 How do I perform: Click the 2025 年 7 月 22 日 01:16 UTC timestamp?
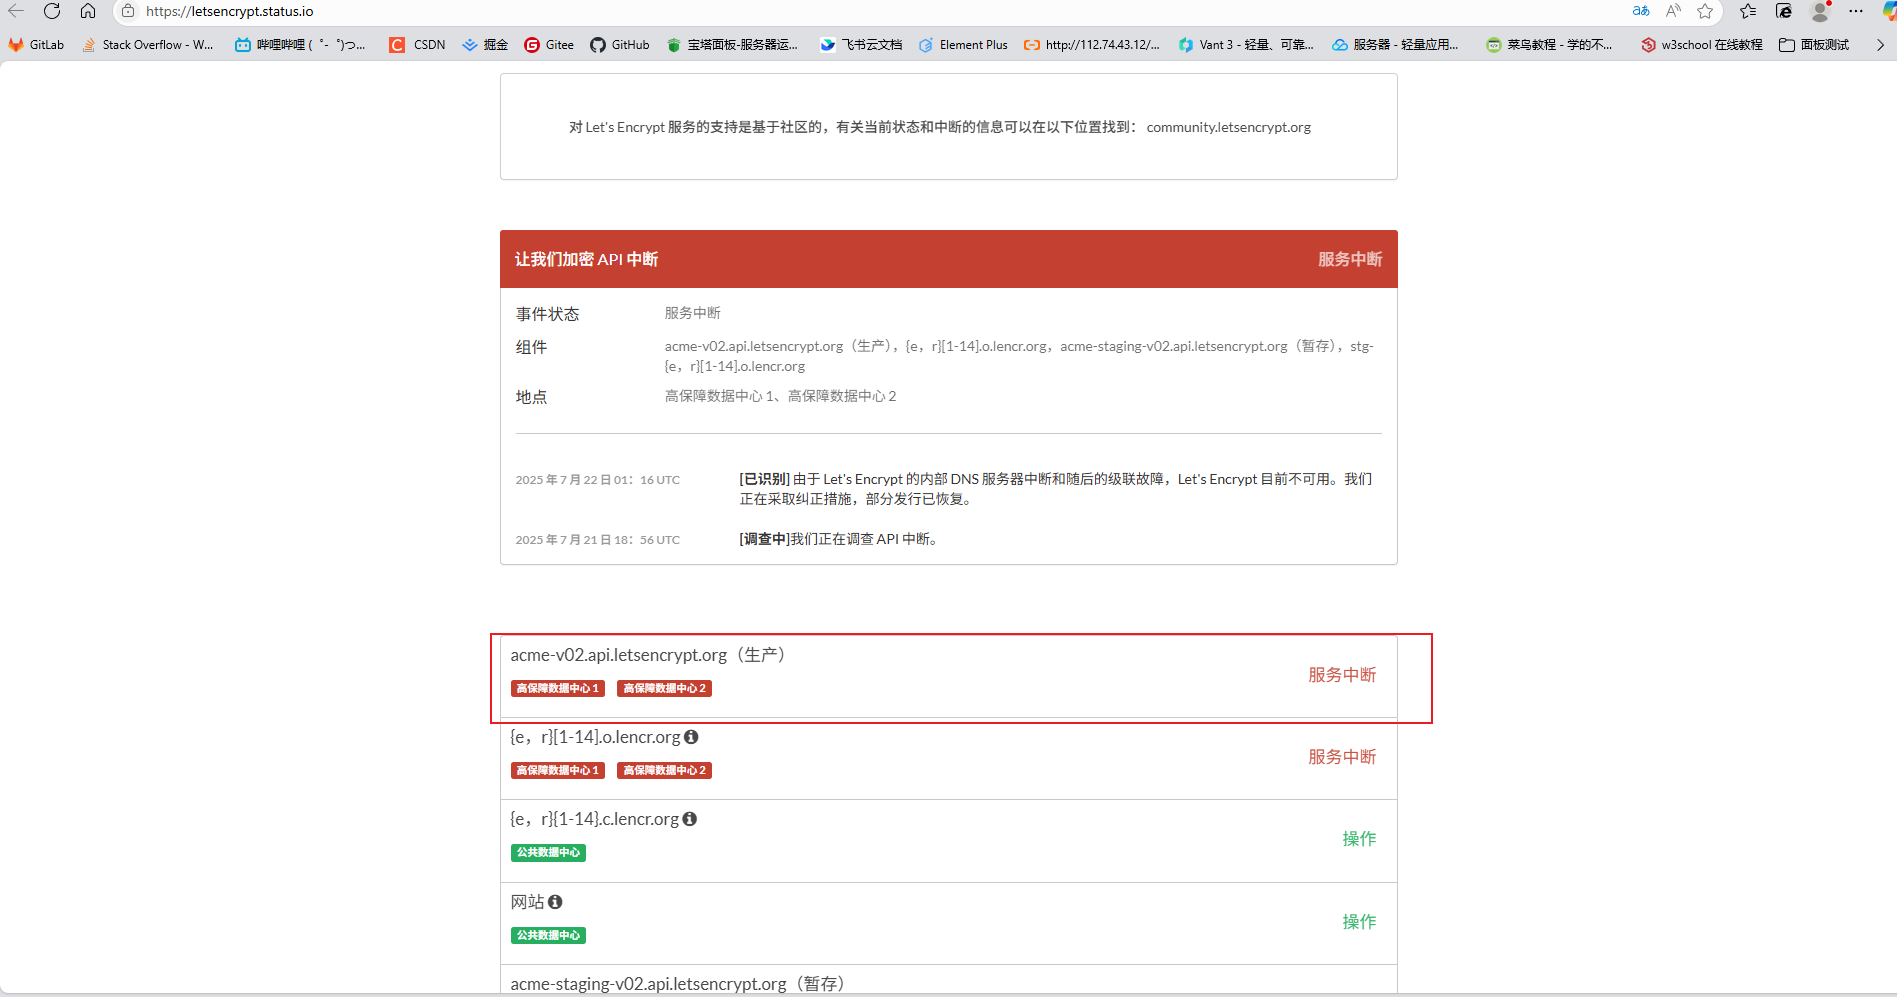(597, 480)
